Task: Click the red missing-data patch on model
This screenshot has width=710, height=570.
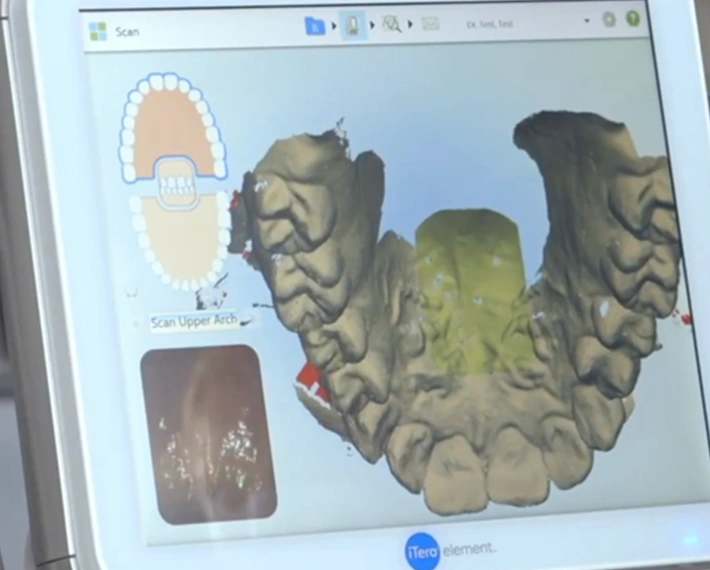Action: (x=312, y=383)
